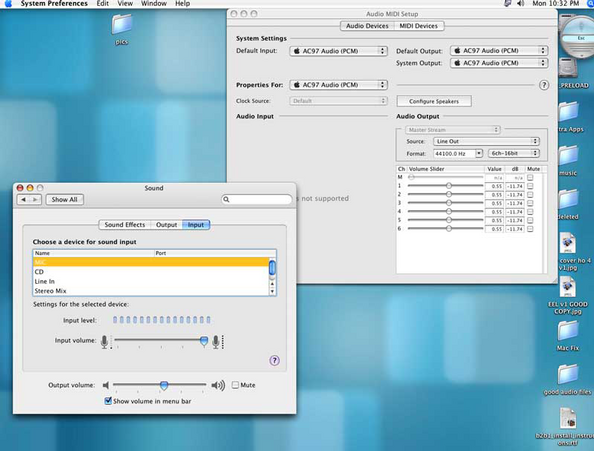Screen dimensions: 594x451
Task: Open the Apple menu icon
Action: click(8, 3)
